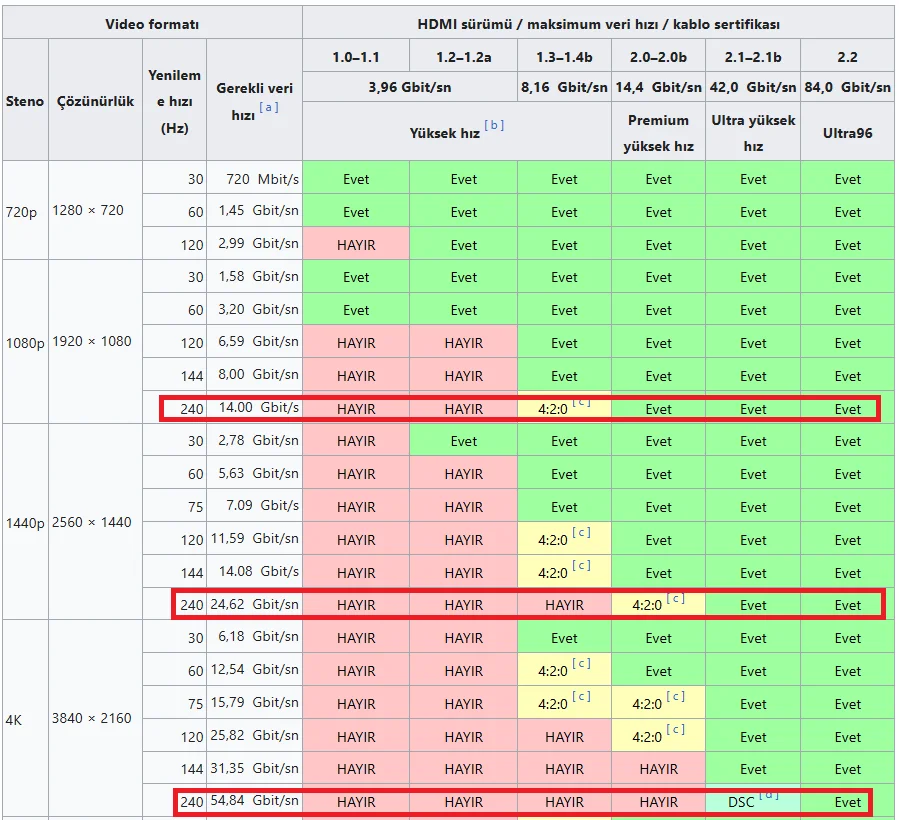The width and height of the screenshot is (899, 820).
Task: Open footnote [c] in the 4K 60 Hz row
Action: [581, 664]
